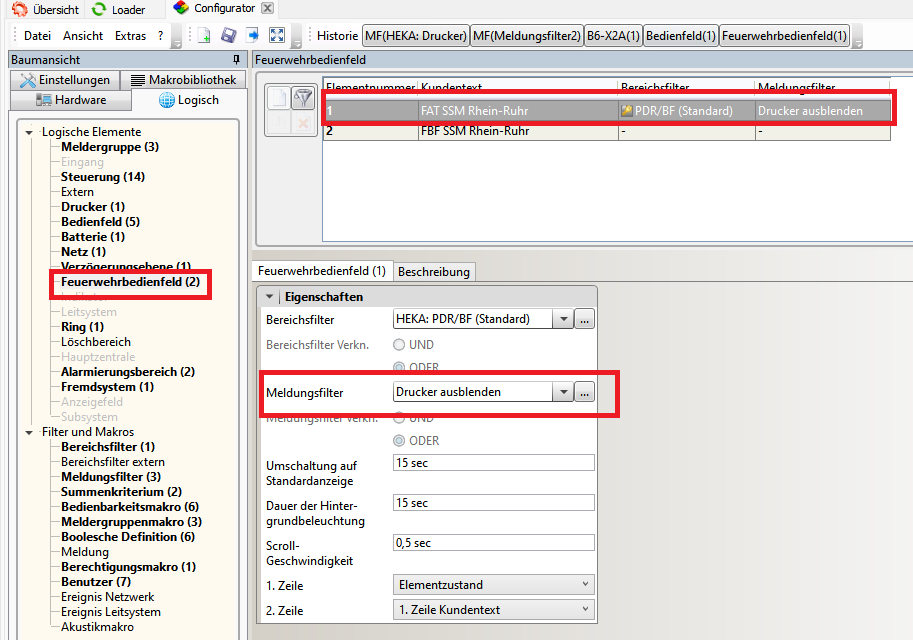The width and height of the screenshot is (913, 640).
Task: Click the ellipsis button next to Meldungsfilter
Action: 585,392
